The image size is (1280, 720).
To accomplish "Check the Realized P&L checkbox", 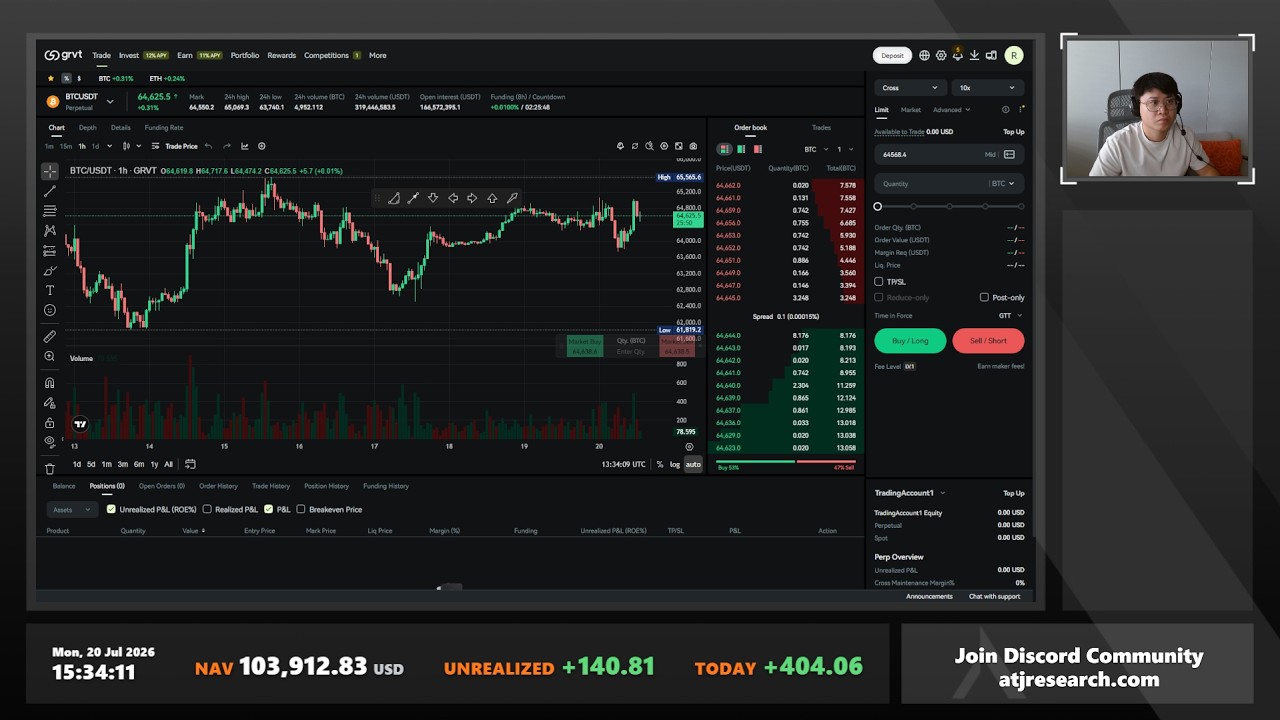I will coord(207,509).
